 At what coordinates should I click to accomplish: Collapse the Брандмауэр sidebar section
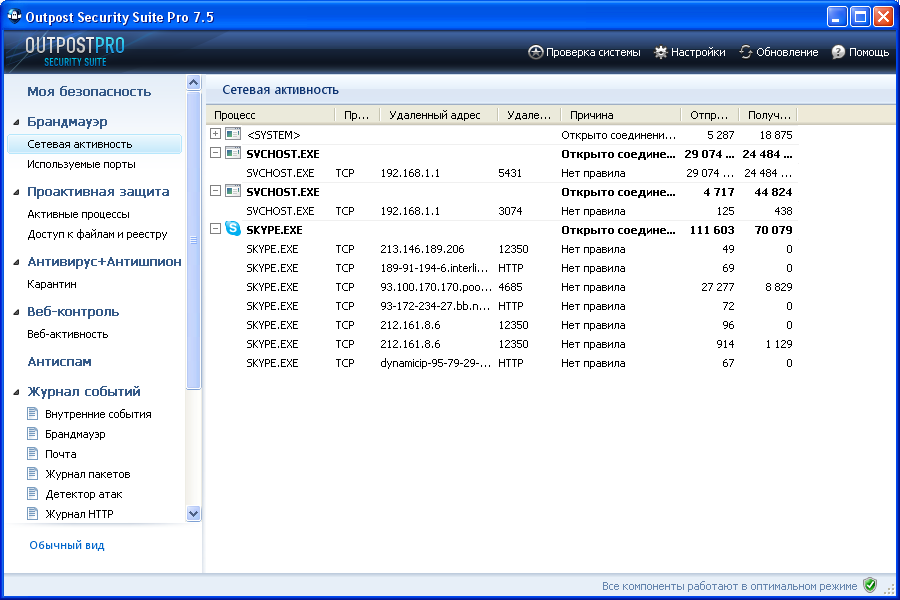(x=17, y=122)
